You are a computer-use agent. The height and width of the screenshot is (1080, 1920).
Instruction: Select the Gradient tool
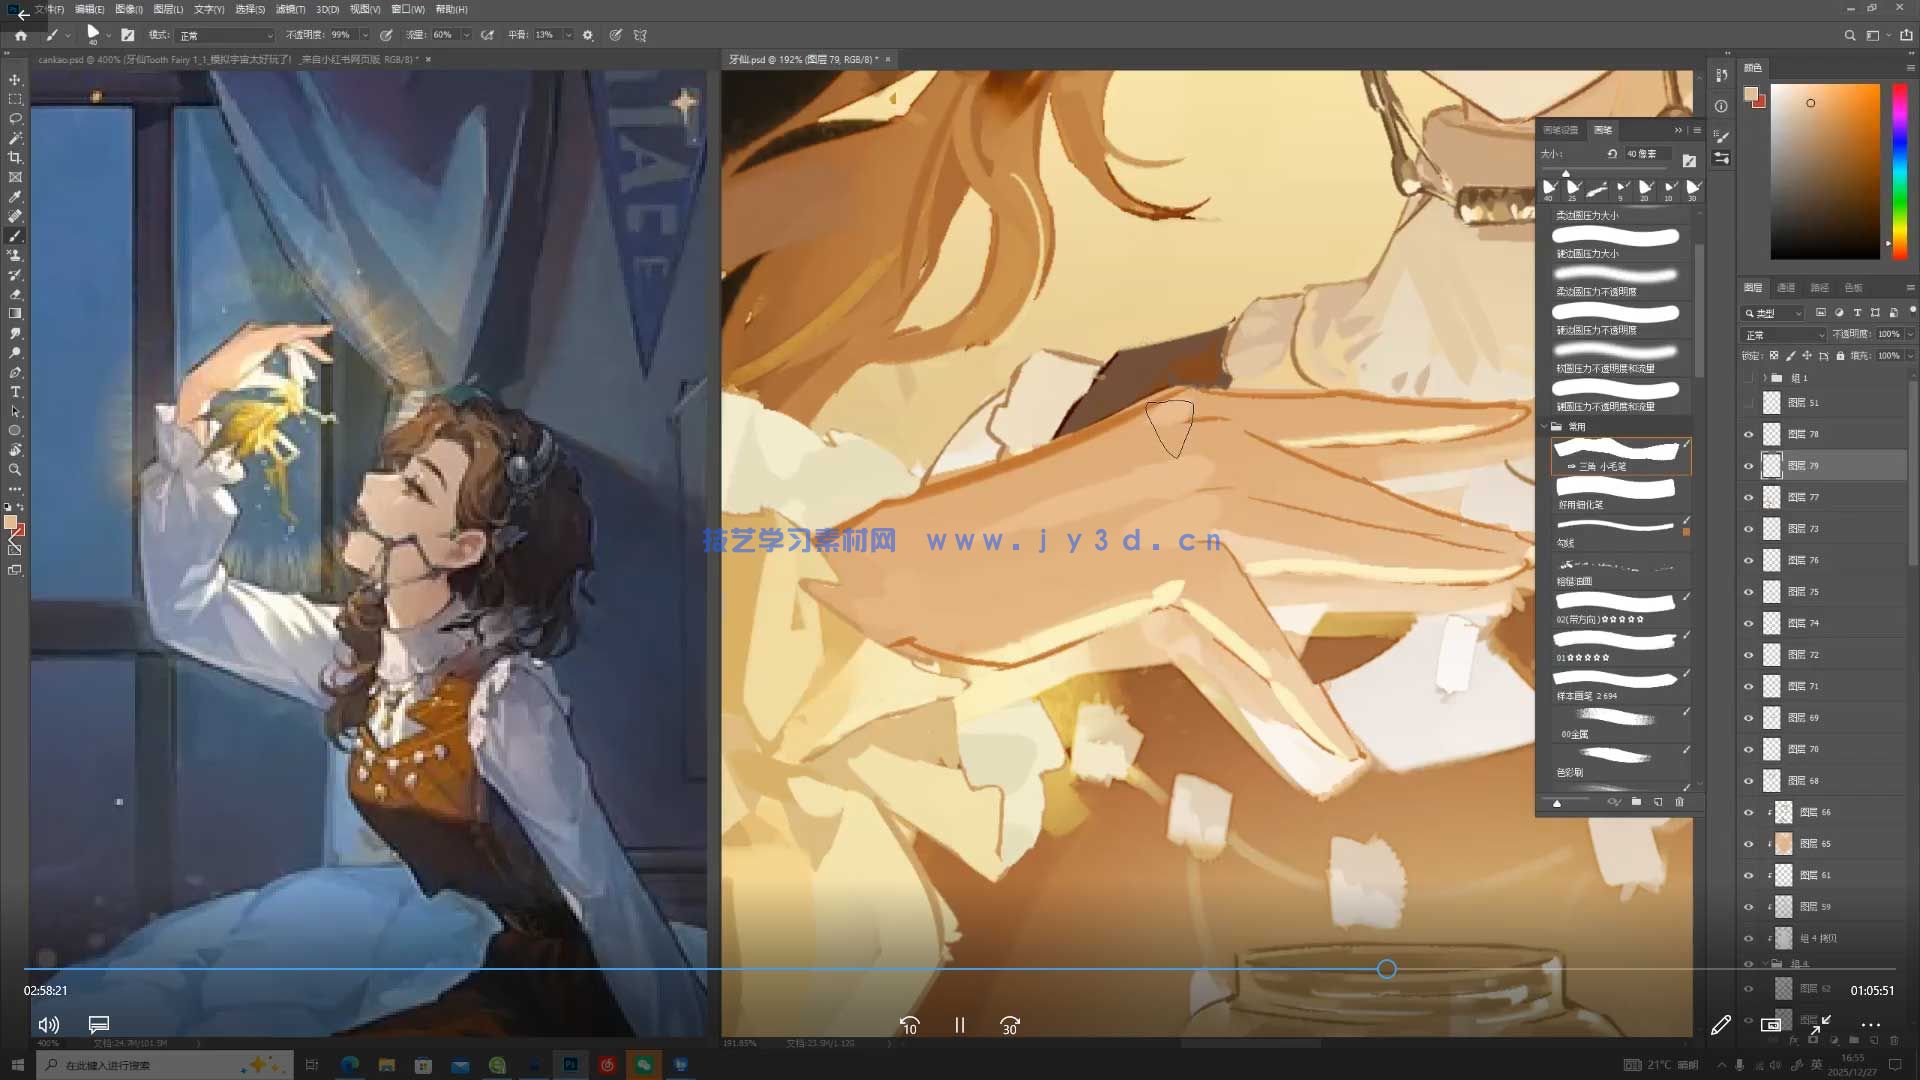15,314
